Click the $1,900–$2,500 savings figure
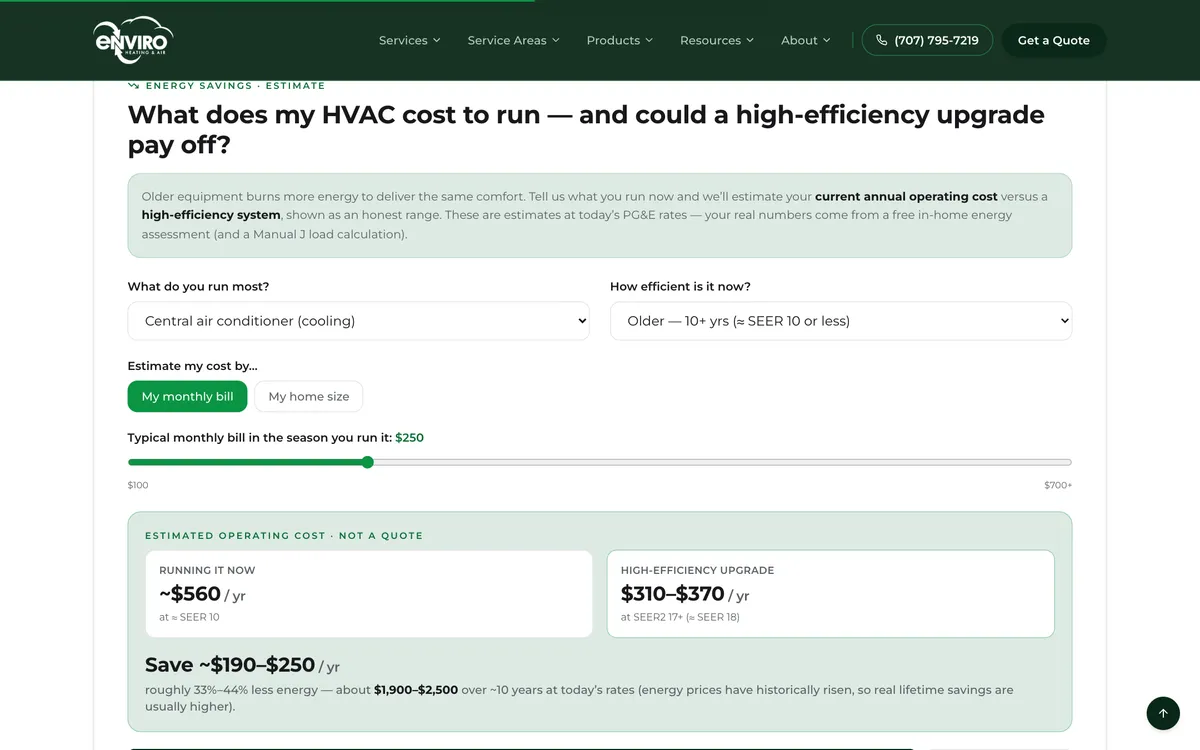 (416, 690)
